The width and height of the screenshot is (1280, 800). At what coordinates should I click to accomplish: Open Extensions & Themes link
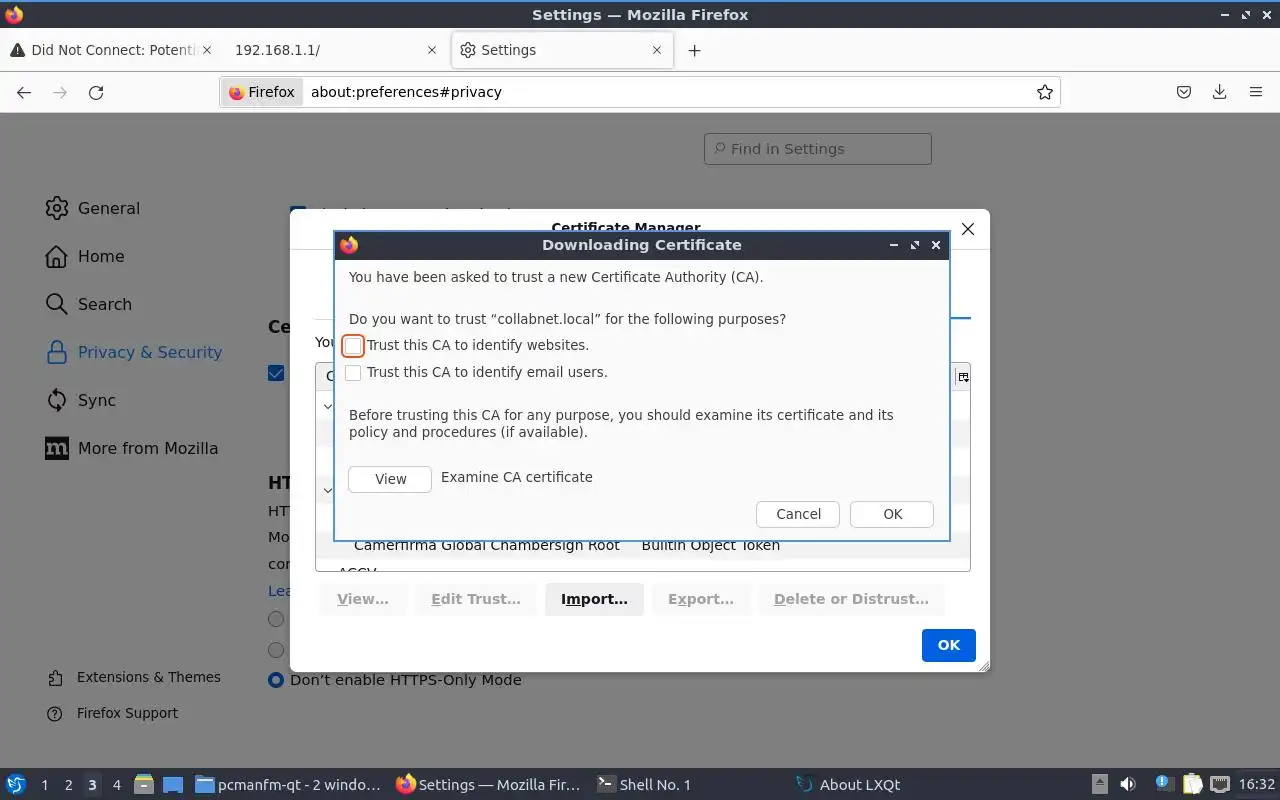pyautogui.click(x=134, y=677)
